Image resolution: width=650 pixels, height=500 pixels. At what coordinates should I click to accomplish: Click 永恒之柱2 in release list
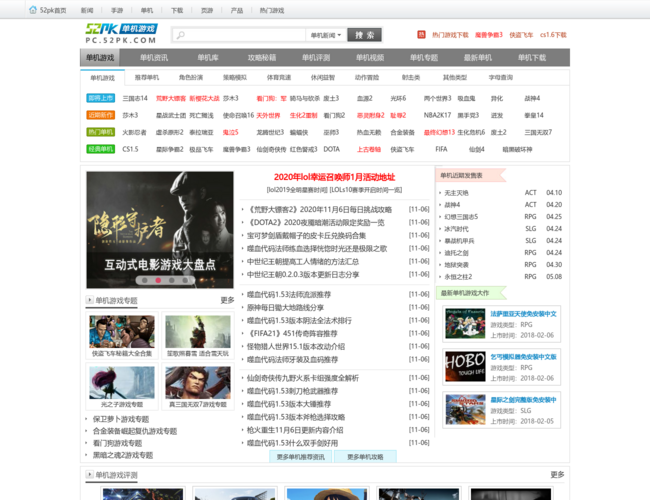pos(458,277)
